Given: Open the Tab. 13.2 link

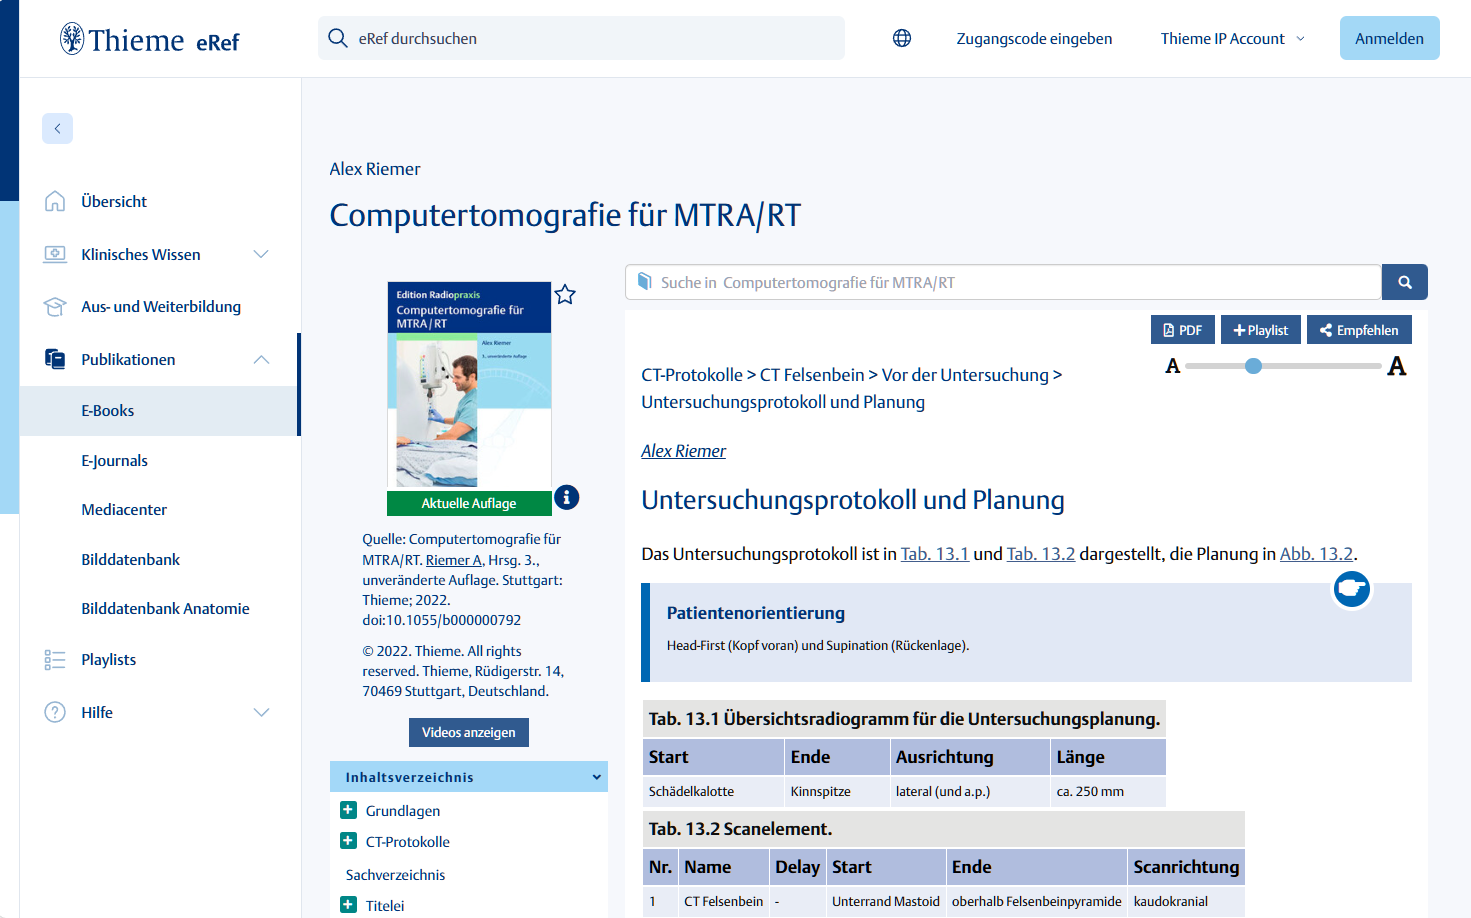Looking at the screenshot, I should 1041,553.
